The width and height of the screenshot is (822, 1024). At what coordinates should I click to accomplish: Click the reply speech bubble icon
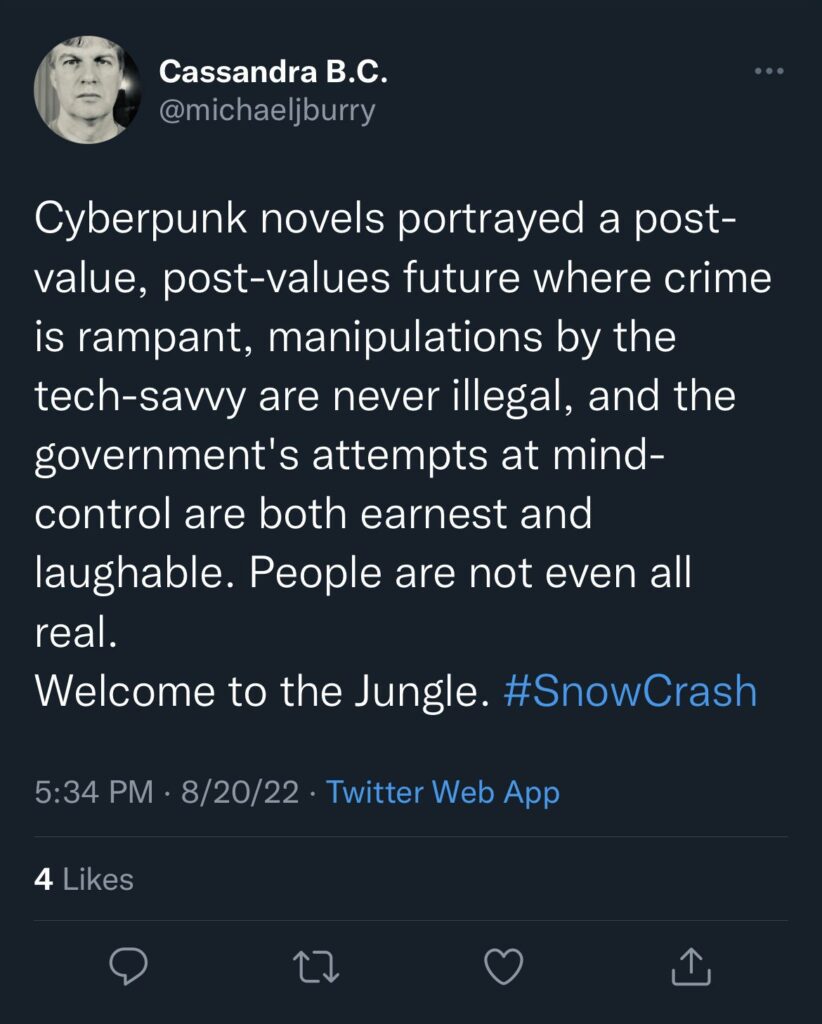click(129, 967)
